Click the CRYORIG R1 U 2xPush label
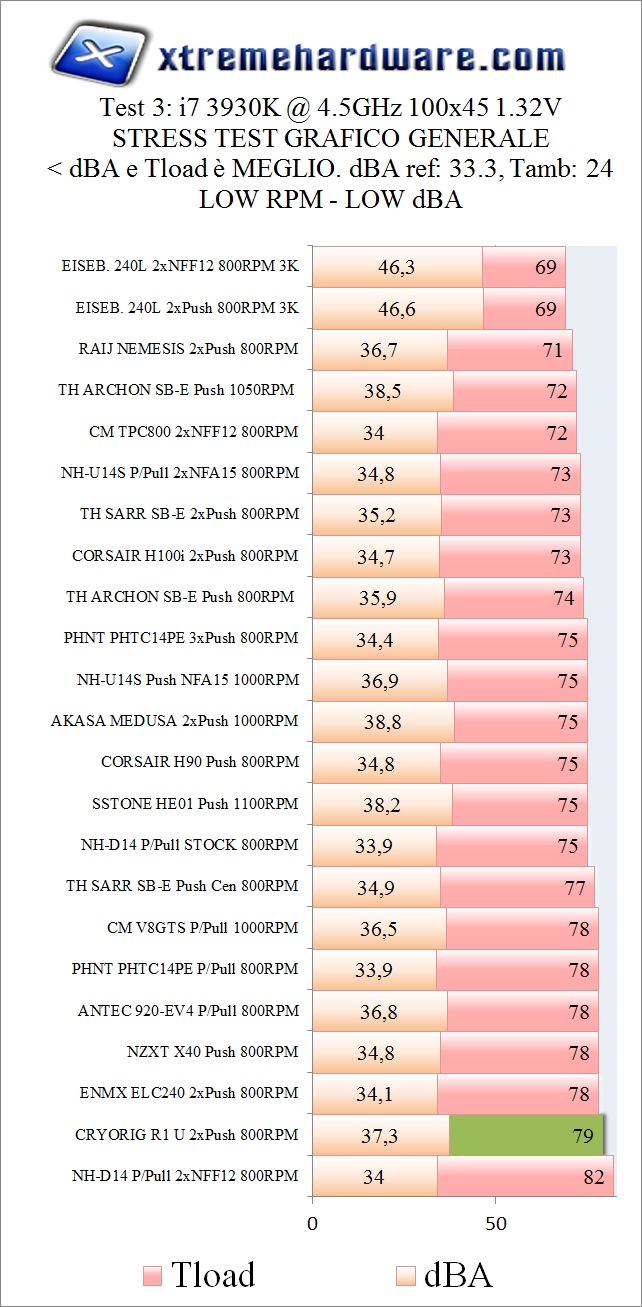The height and width of the screenshot is (1307, 642). (x=186, y=1134)
